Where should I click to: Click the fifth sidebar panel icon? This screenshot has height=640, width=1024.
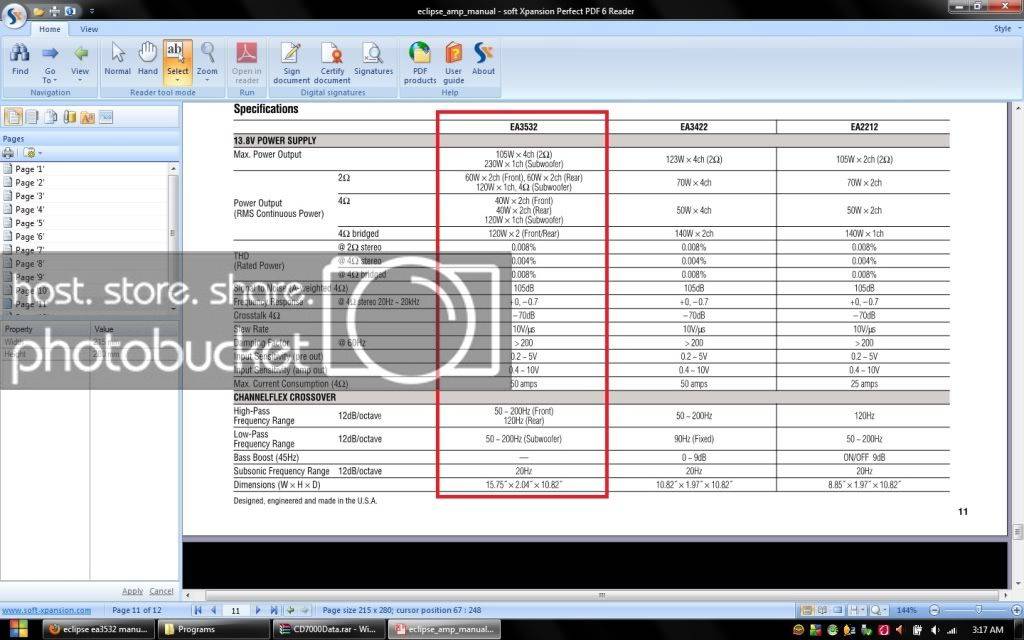[x=88, y=117]
